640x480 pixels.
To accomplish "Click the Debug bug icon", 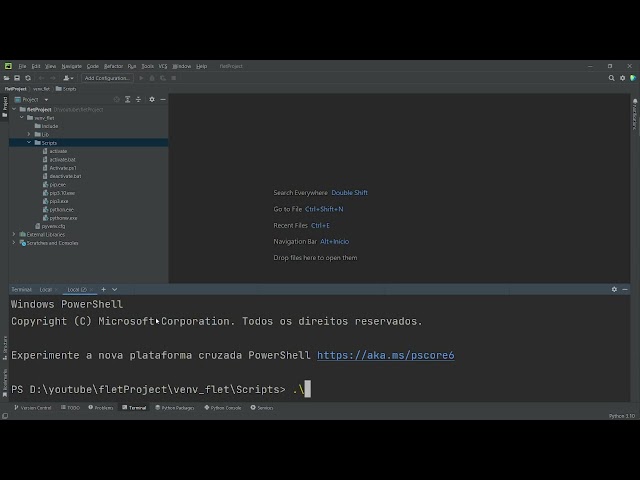I will [x=152, y=78].
